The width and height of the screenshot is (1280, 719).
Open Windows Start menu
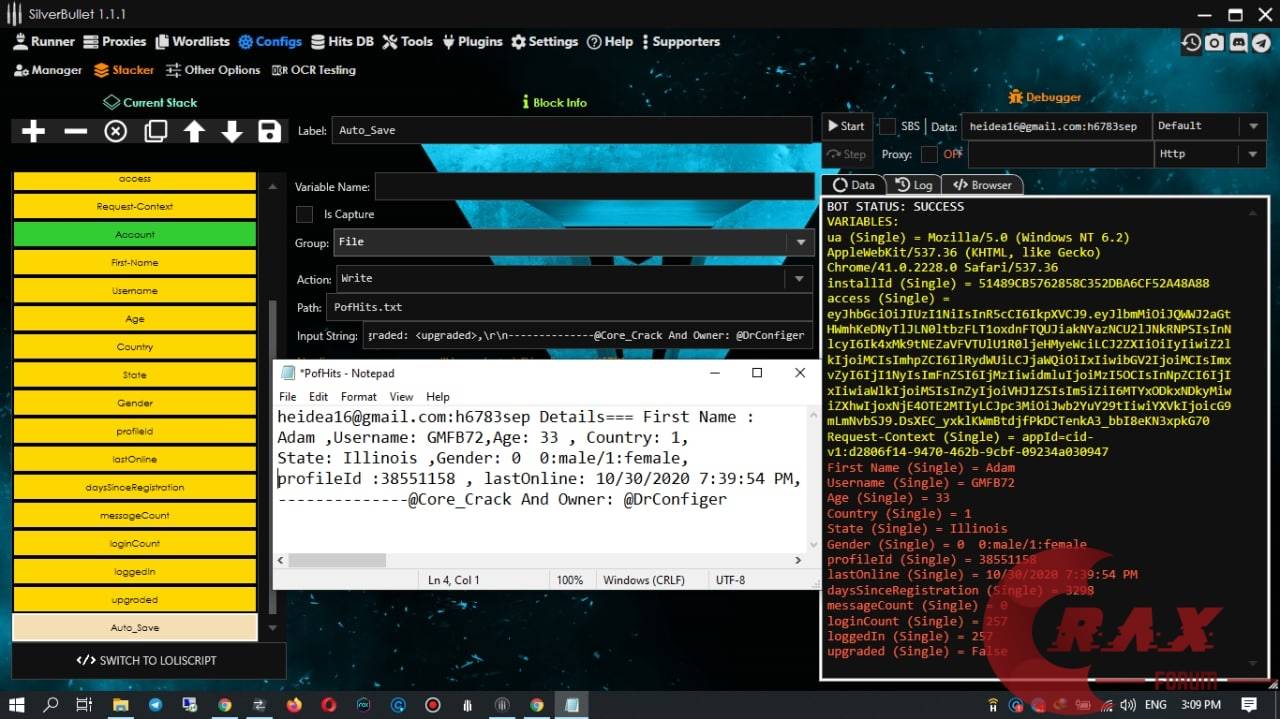point(17,705)
